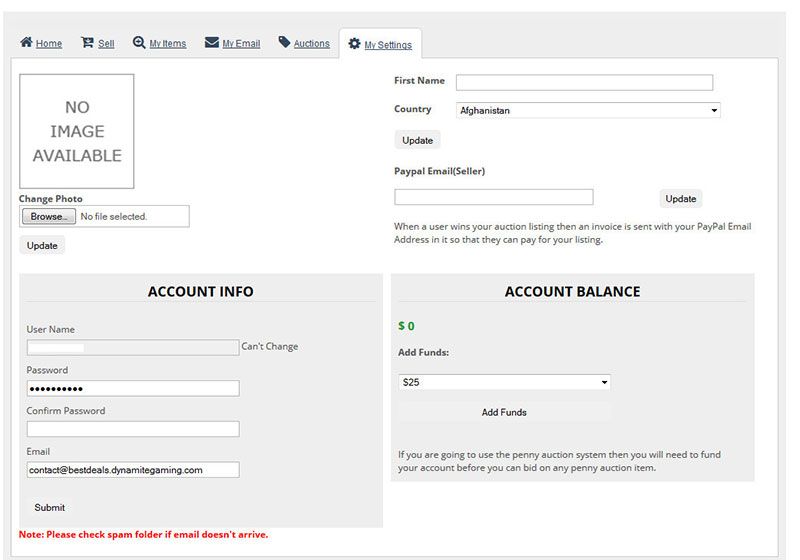Switch to the Auctions tab
Viewport: 800px width, 560px height.
click(311, 44)
